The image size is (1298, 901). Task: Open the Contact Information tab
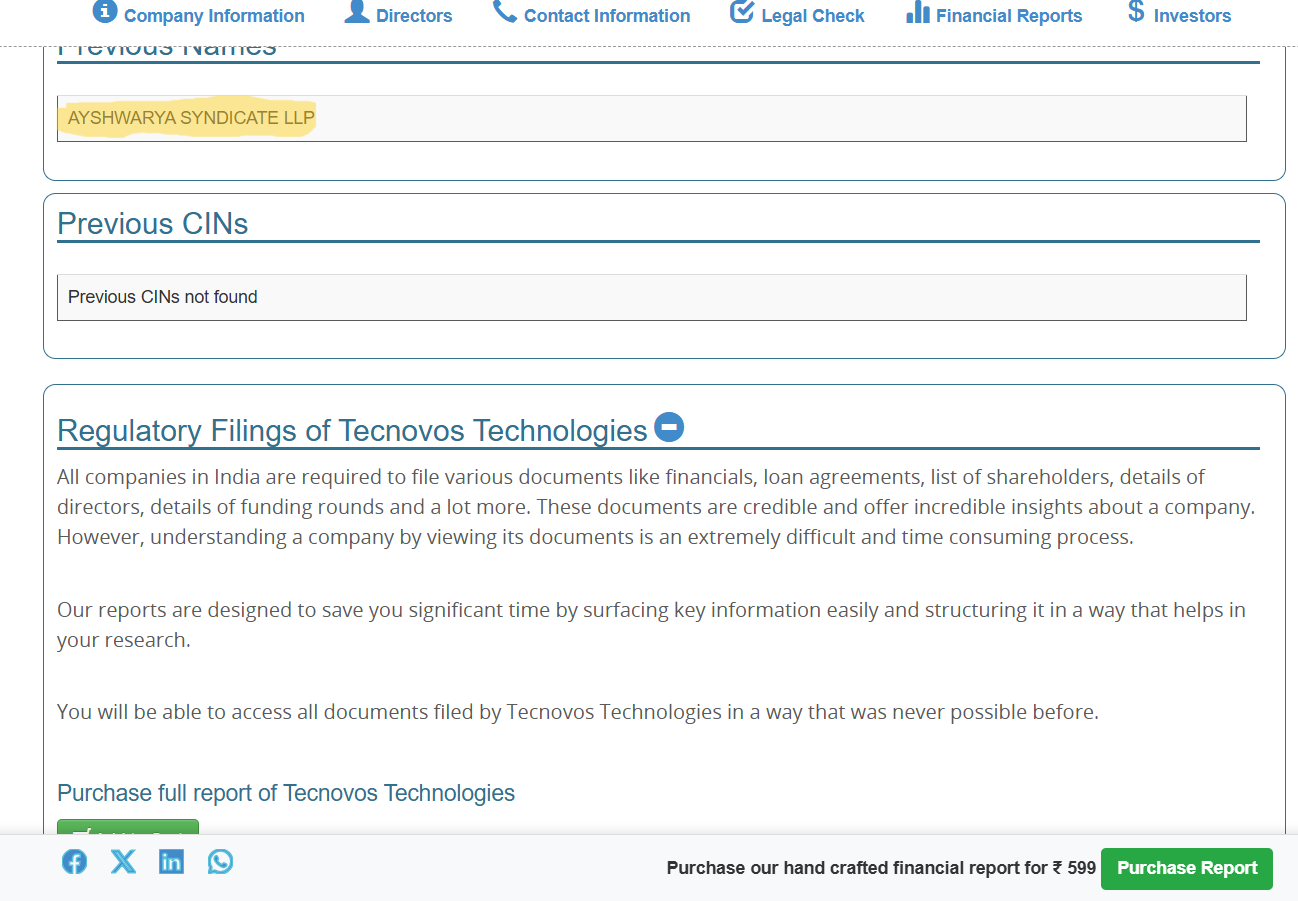click(591, 15)
